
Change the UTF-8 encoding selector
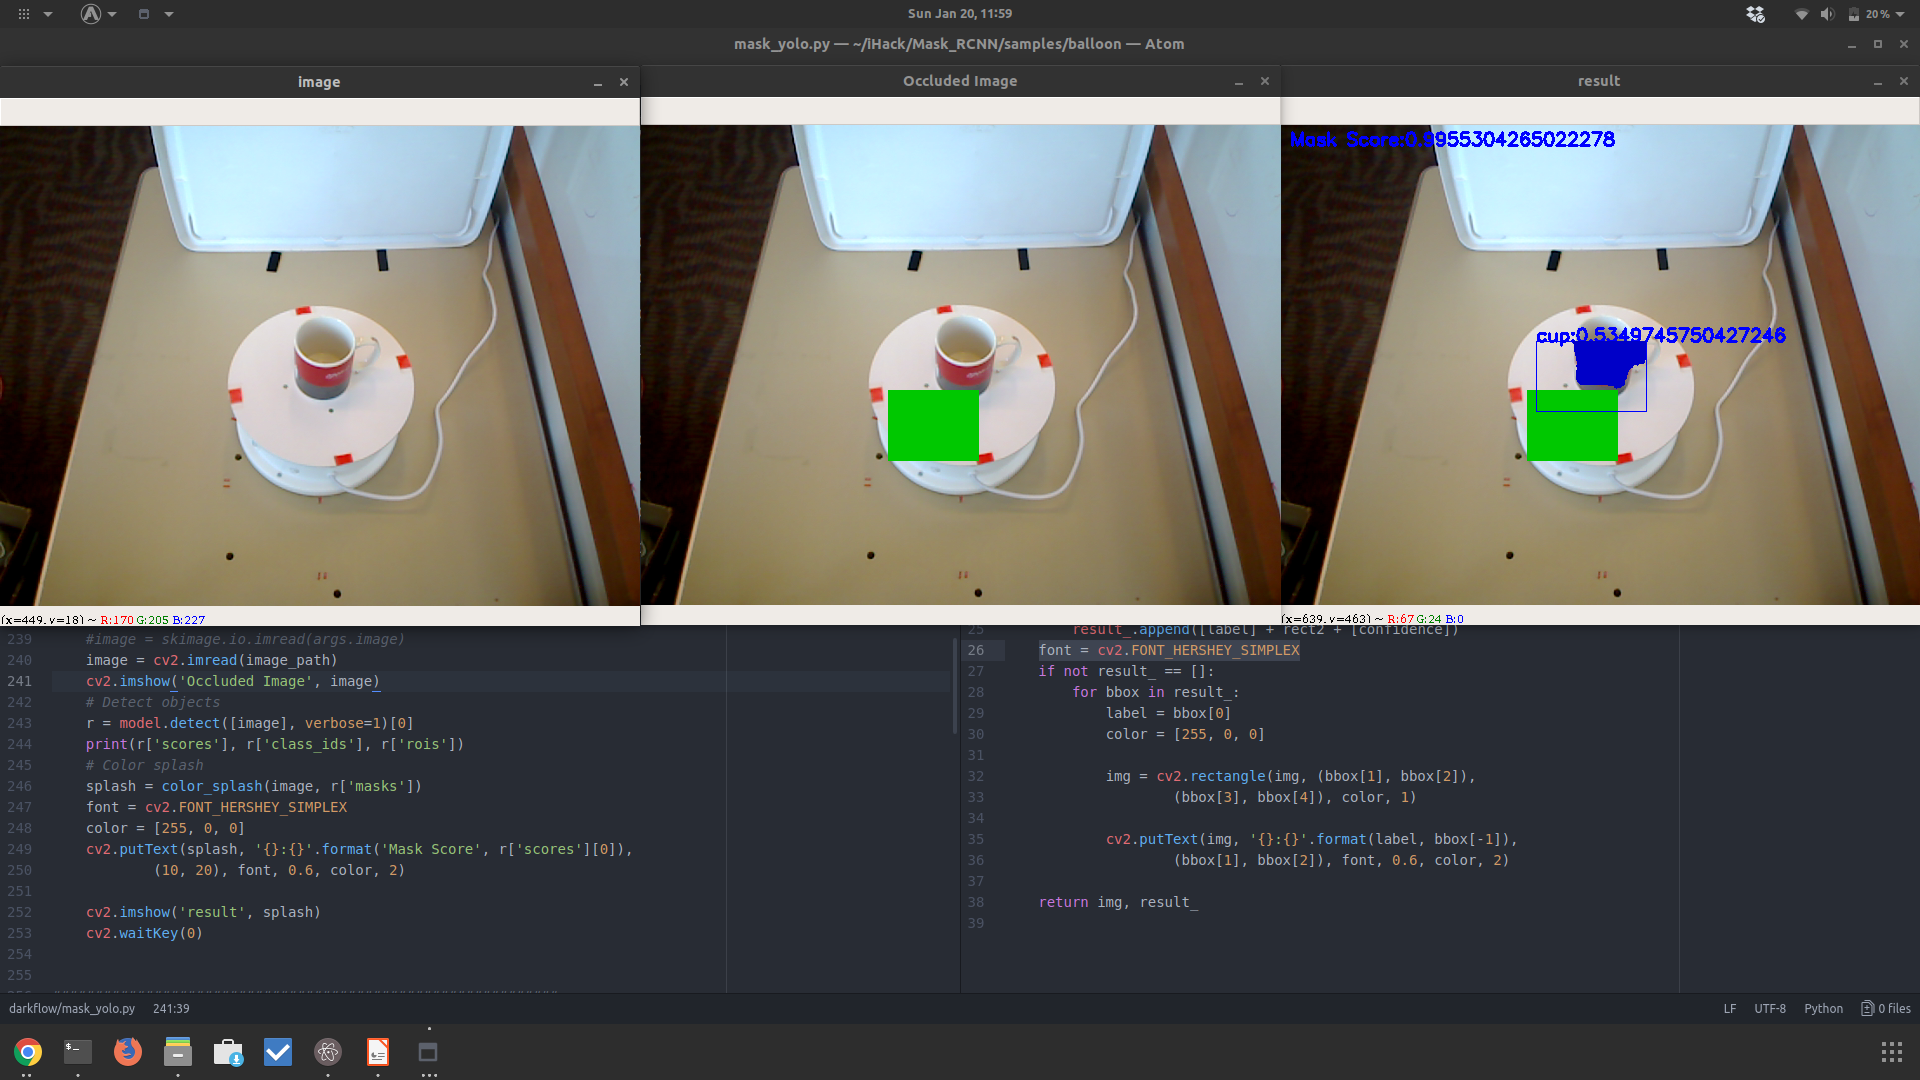tap(1769, 1009)
